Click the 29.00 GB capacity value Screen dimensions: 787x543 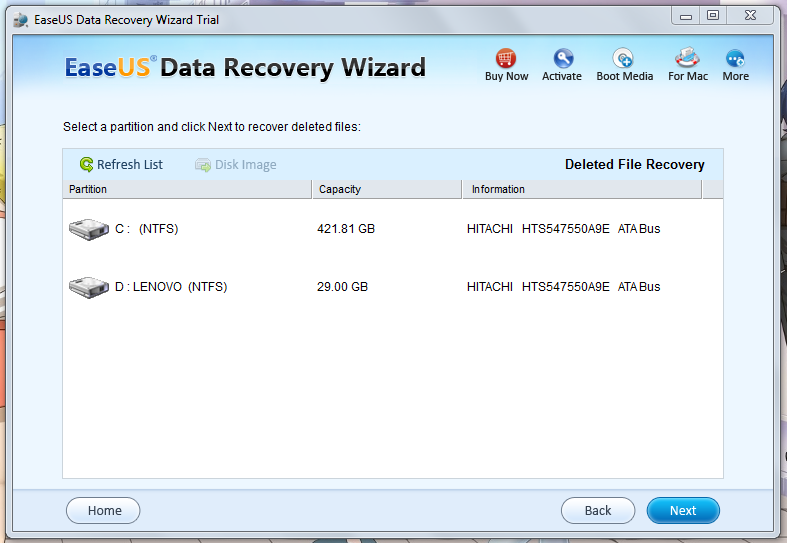pos(342,287)
